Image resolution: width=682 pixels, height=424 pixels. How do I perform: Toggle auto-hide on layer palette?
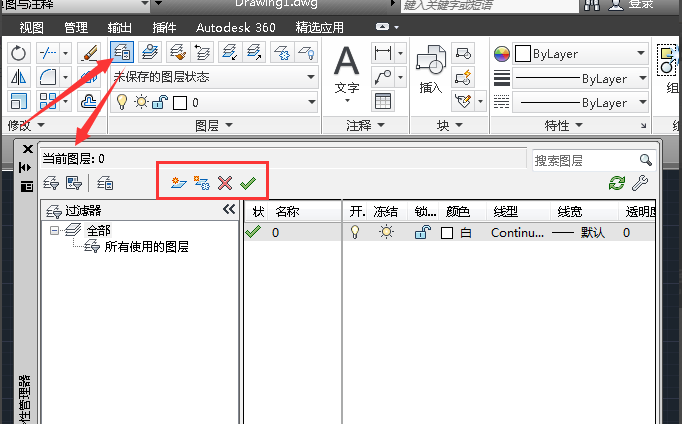(x=25, y=167)
